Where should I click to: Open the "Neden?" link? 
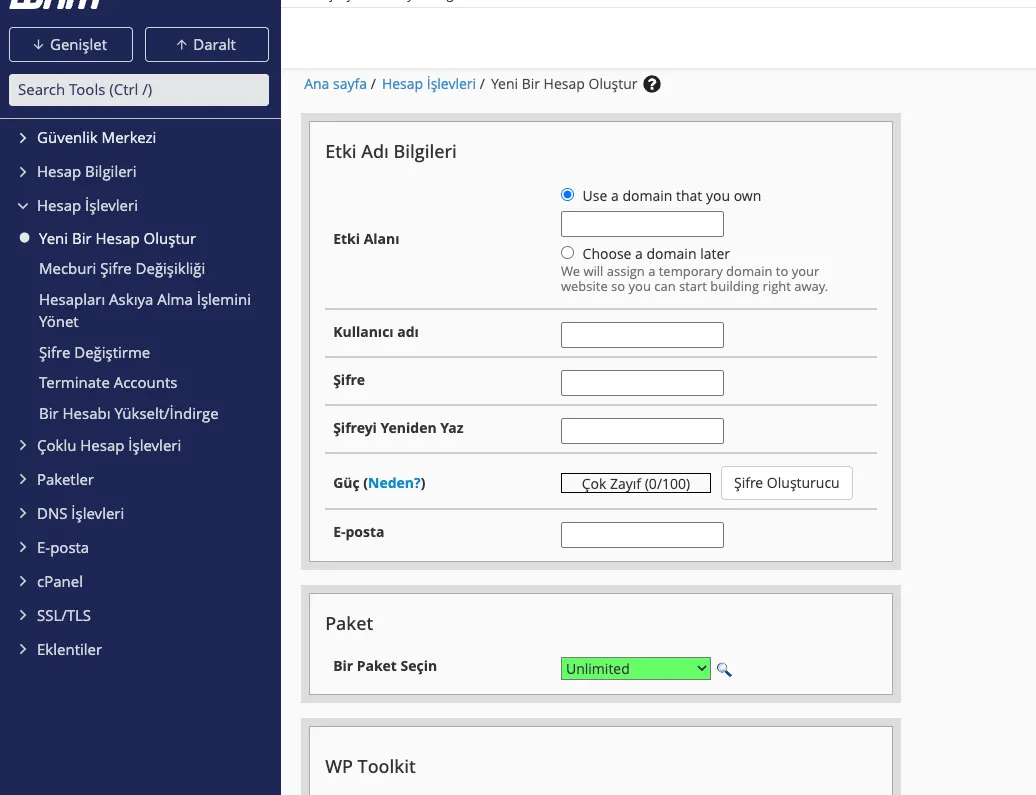[x=394, y=483]
